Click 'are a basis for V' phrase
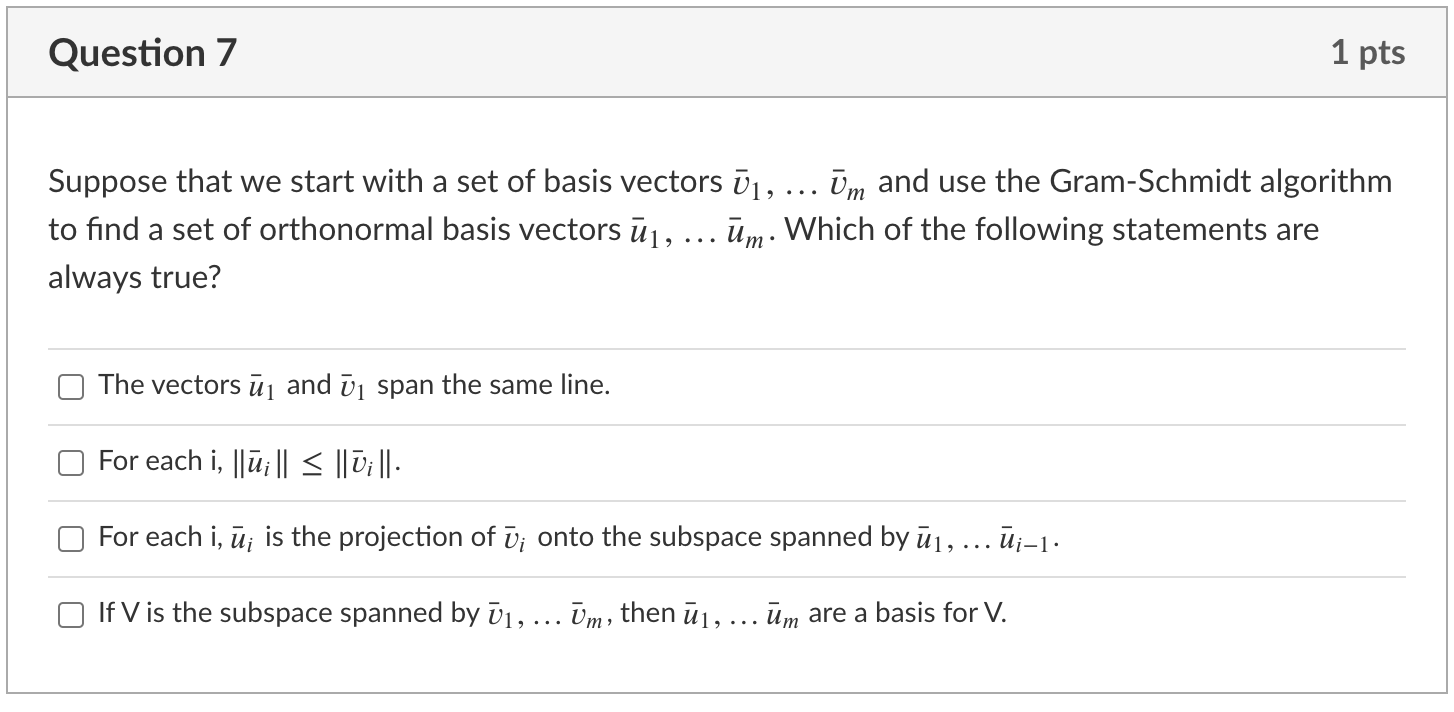 coord(907,612)
